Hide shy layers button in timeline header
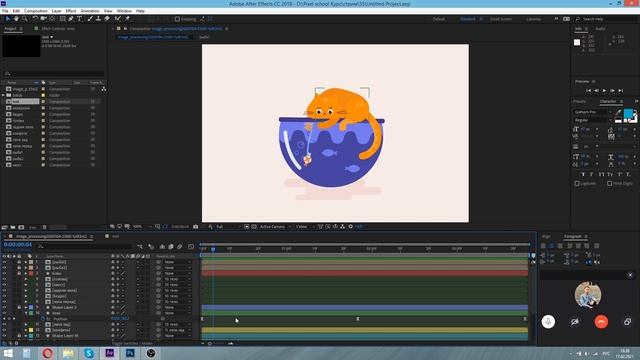The image size is (640, 360). click(162, 247)
